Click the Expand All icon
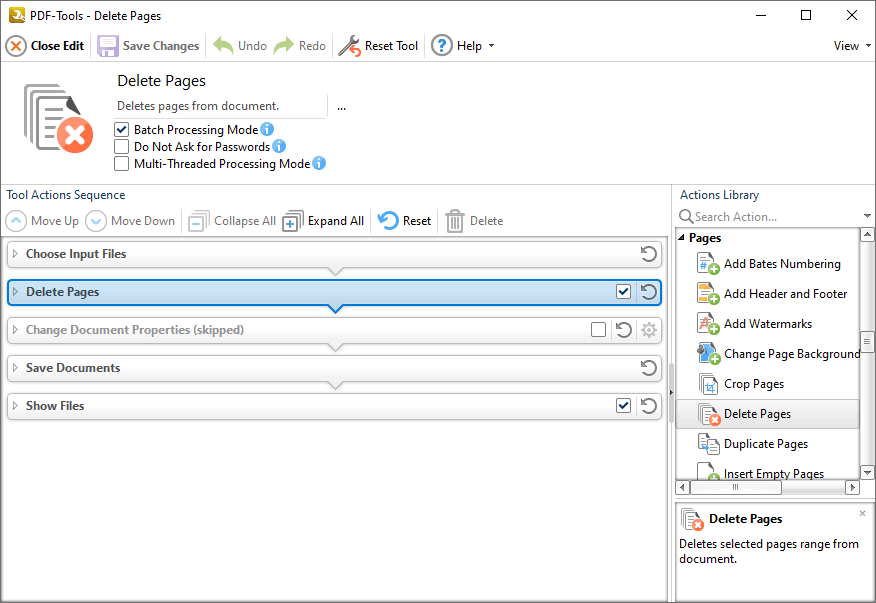This screenshot has width=876, height=603. (x=293, y=221)
